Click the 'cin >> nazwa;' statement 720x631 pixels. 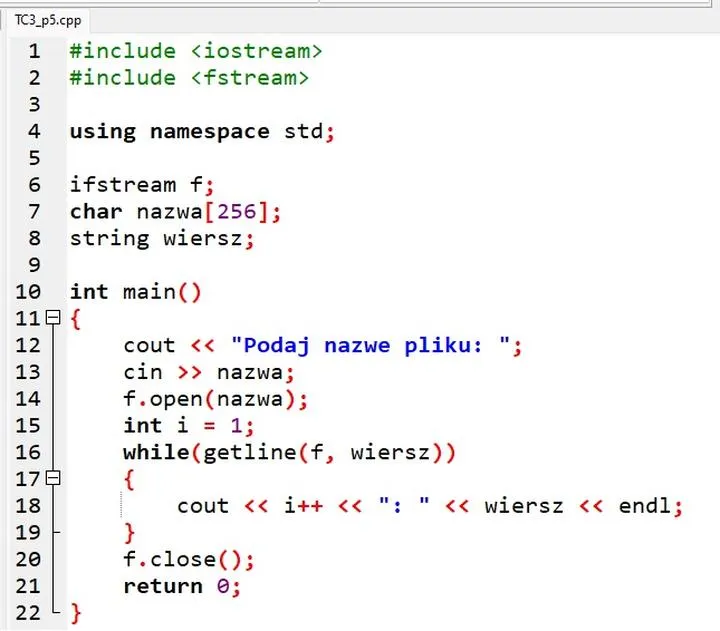click(209, 372)
